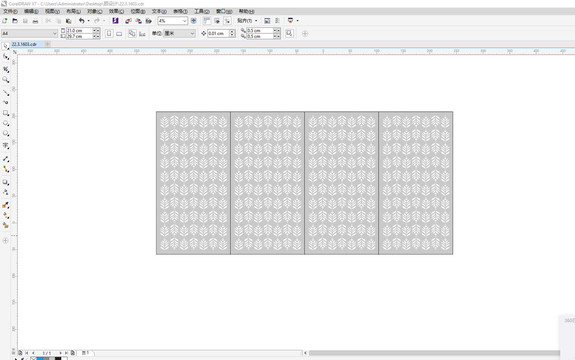
Task: Select the Crop tool
Action: click(6, 69)
